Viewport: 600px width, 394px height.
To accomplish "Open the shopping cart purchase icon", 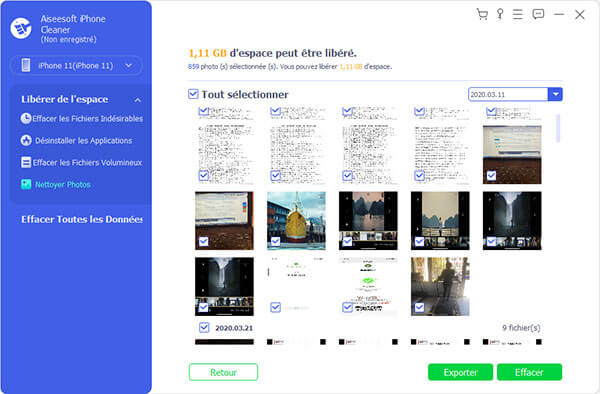I will tap(482, 14).
